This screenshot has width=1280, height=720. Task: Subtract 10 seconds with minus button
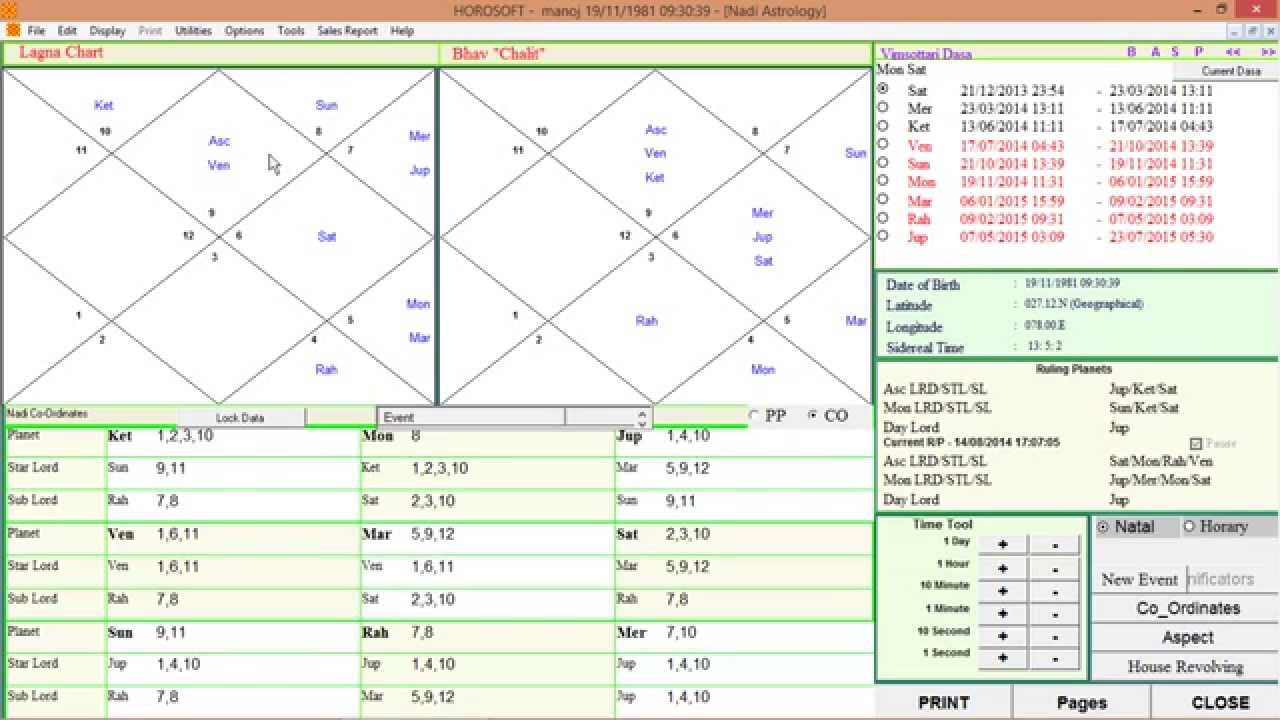click(1055, 636)
